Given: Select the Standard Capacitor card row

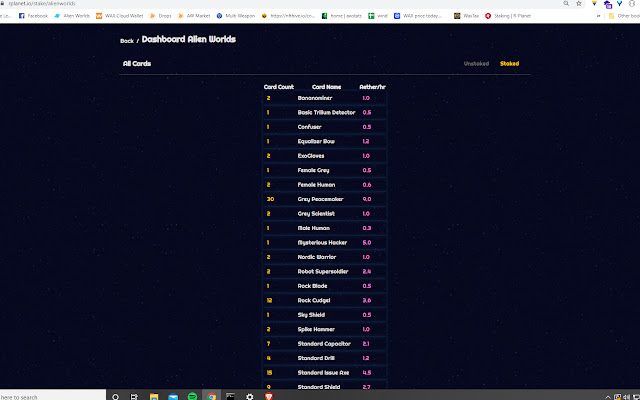Looking at the screenshot, I should (324, 344).
